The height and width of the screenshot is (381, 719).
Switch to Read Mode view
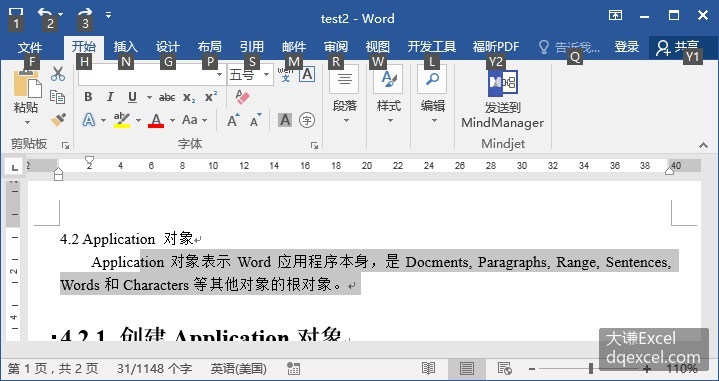pos(428,369)
